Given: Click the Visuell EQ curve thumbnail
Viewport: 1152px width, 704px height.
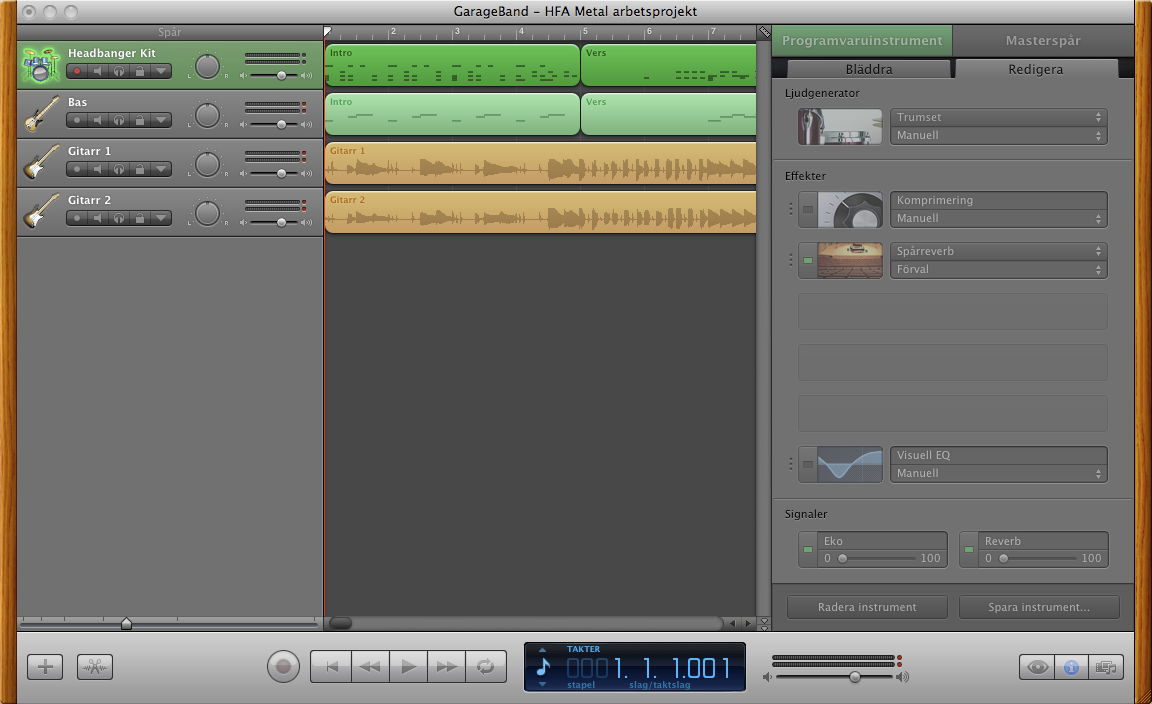Looking at the screenshot, I should click(850, 464).
